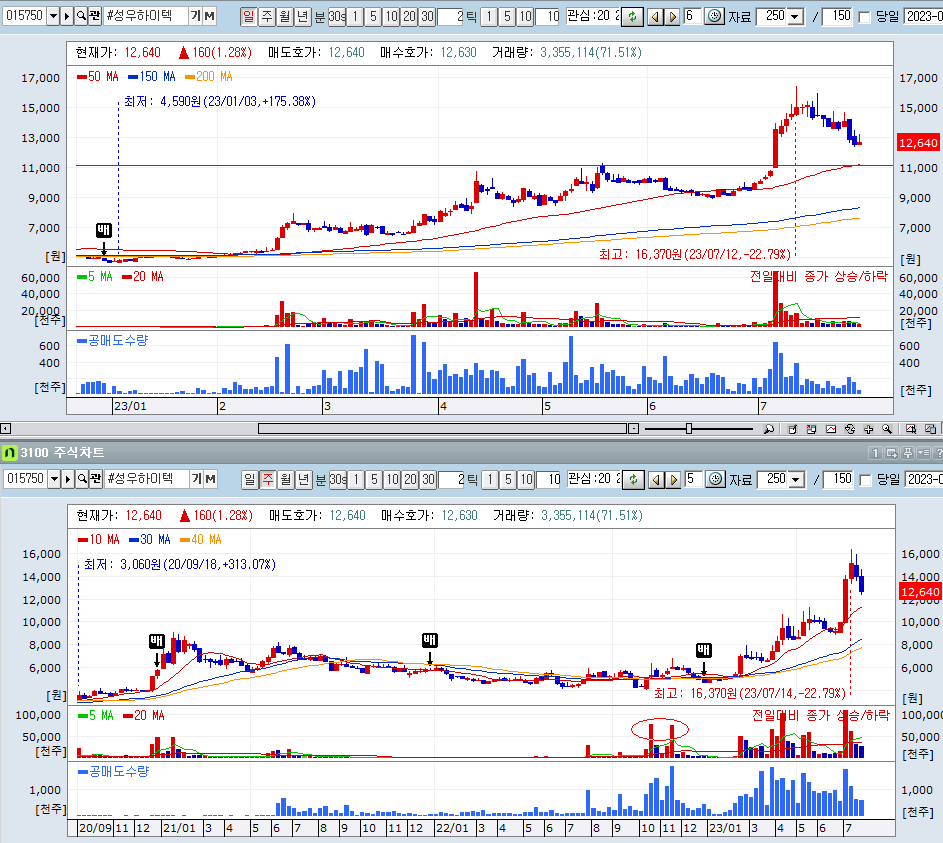Image resolution: width=943 pixels, height=843 pixels.
Task: Select the 10 minute button in the lower toolbar
Action: click(x=393, y=479)
